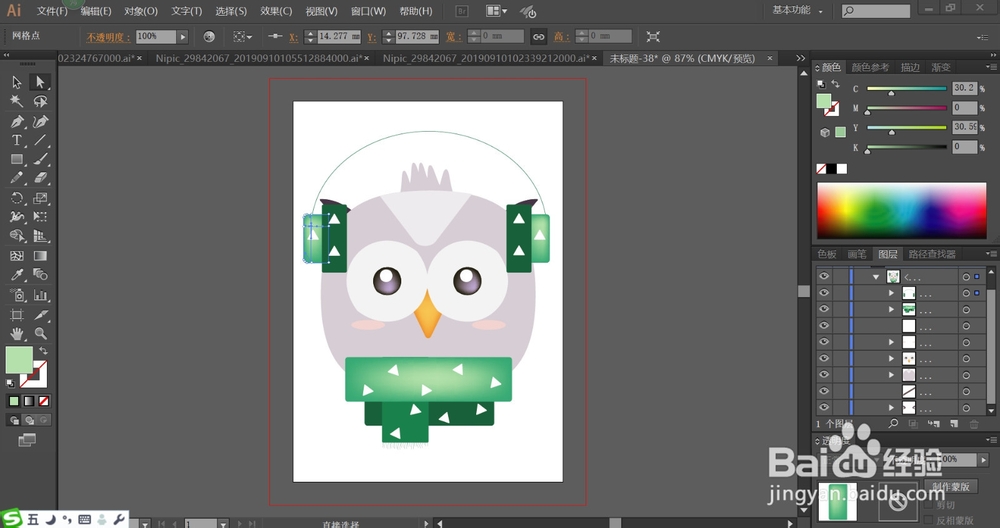The height and width of the screenshot is (528, 1000).
Task: Open the Color panel flyout menu
Action: pyautogui.click(x=990, y=68)
